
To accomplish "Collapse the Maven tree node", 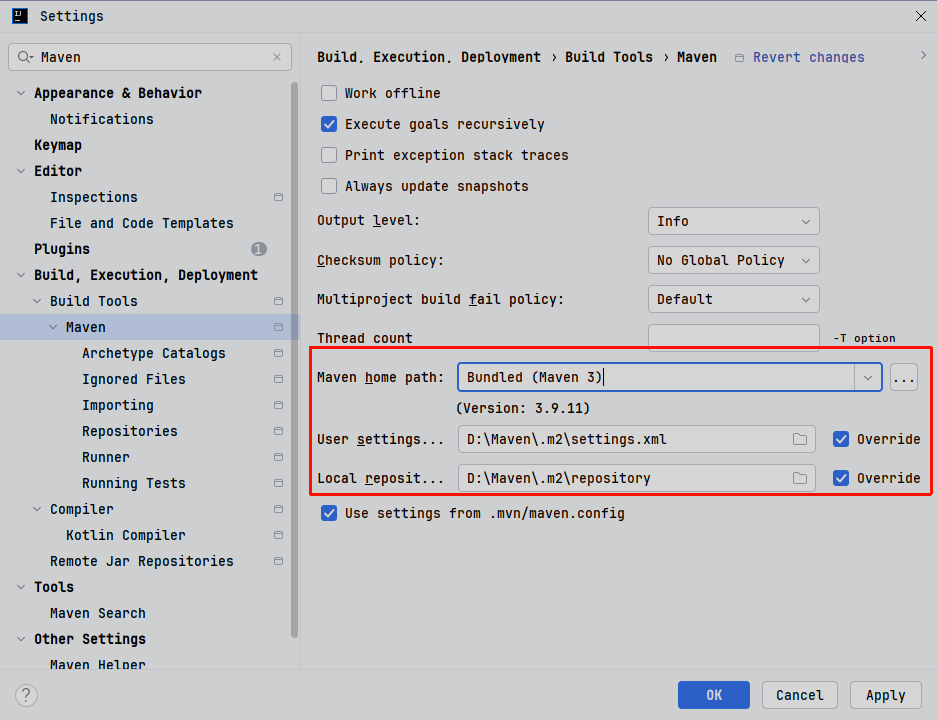I will 53,327.
